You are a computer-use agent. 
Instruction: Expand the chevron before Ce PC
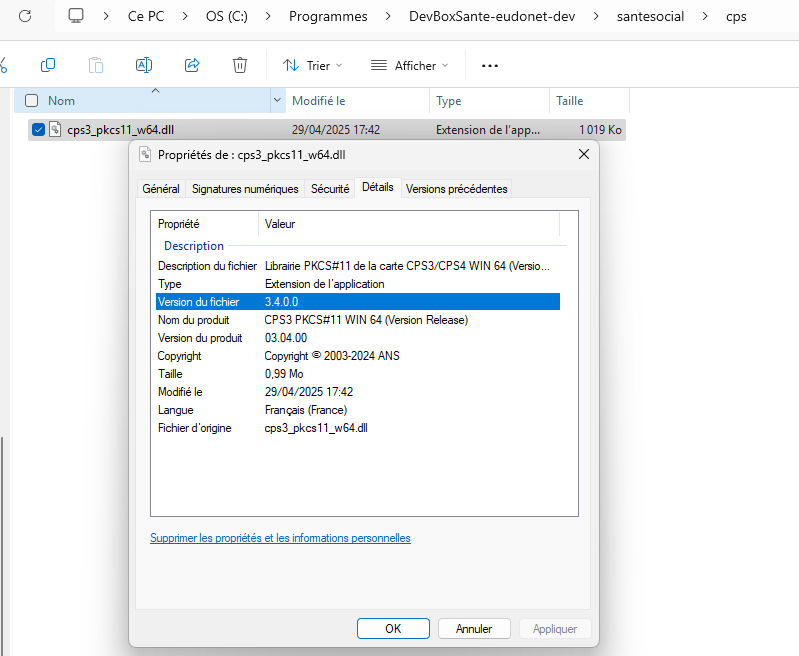click(x=106, y=16)
